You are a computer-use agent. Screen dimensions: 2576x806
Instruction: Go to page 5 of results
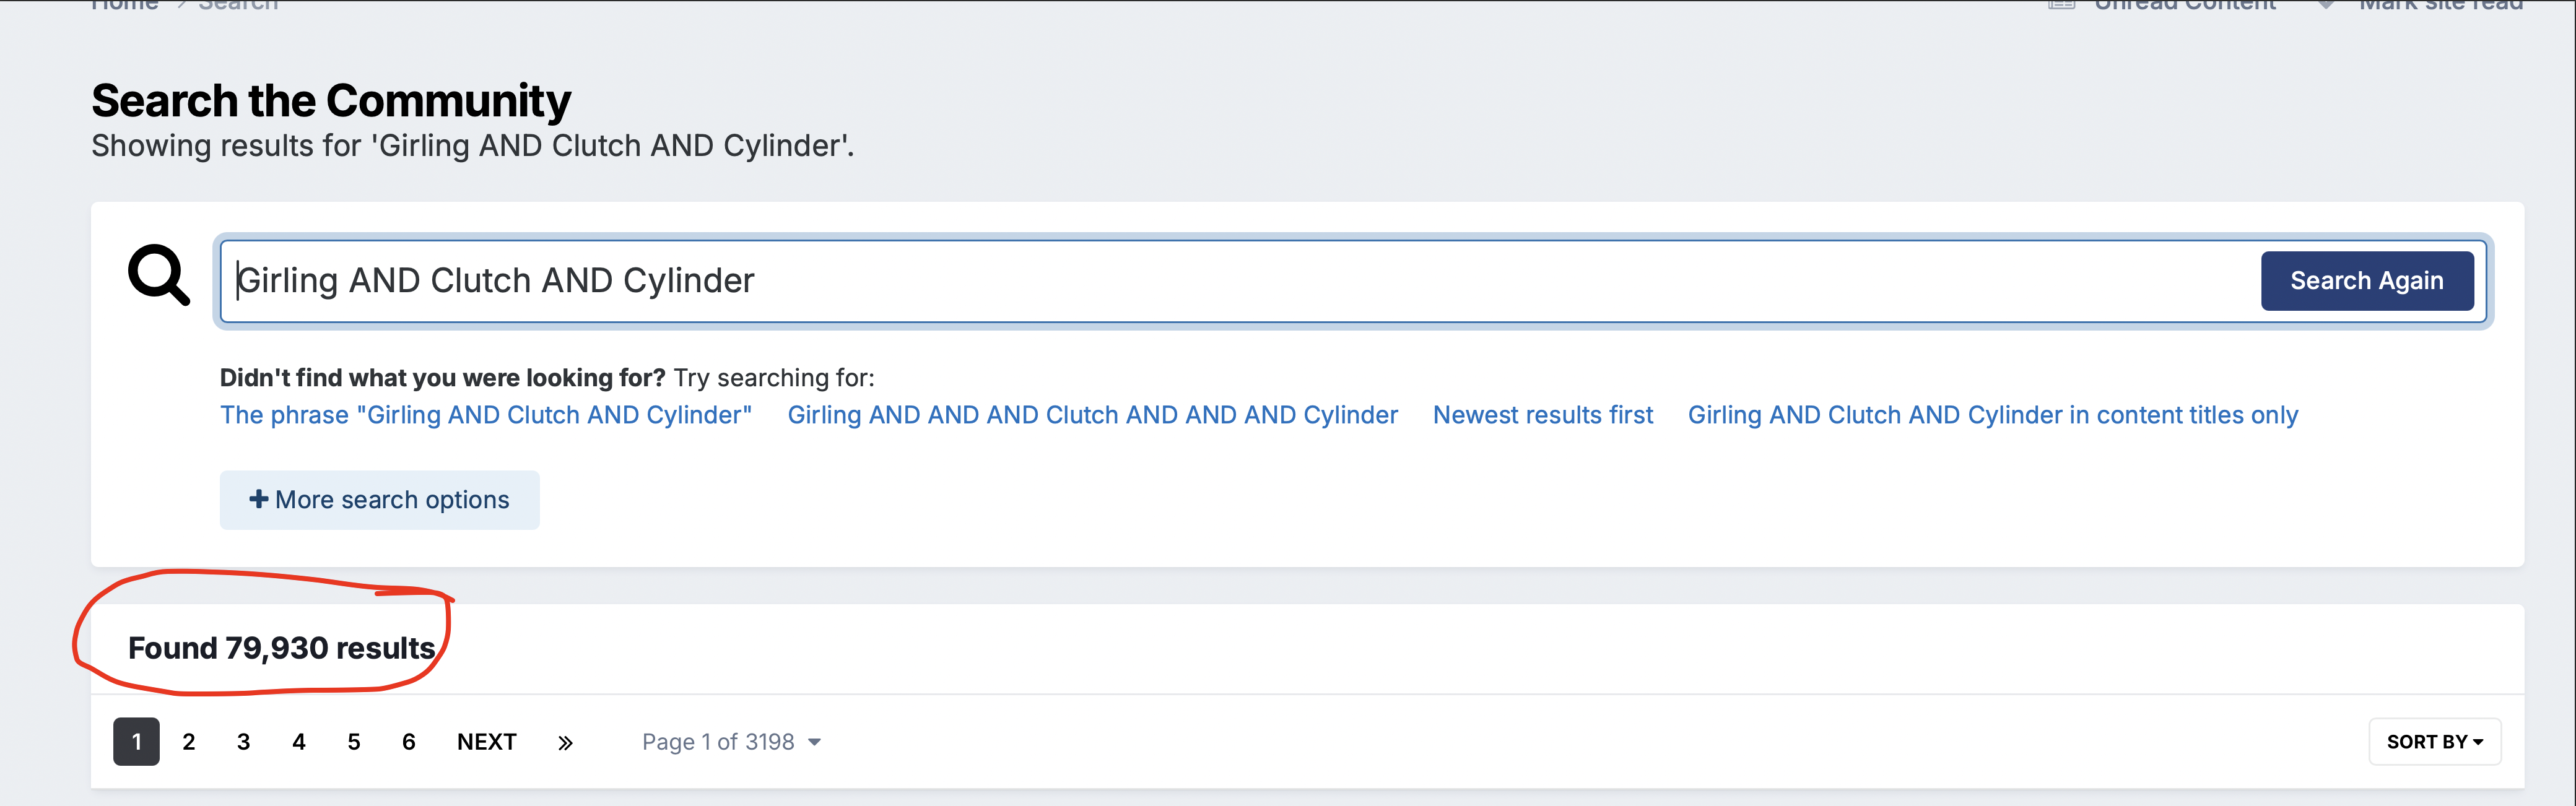(354, 742)
